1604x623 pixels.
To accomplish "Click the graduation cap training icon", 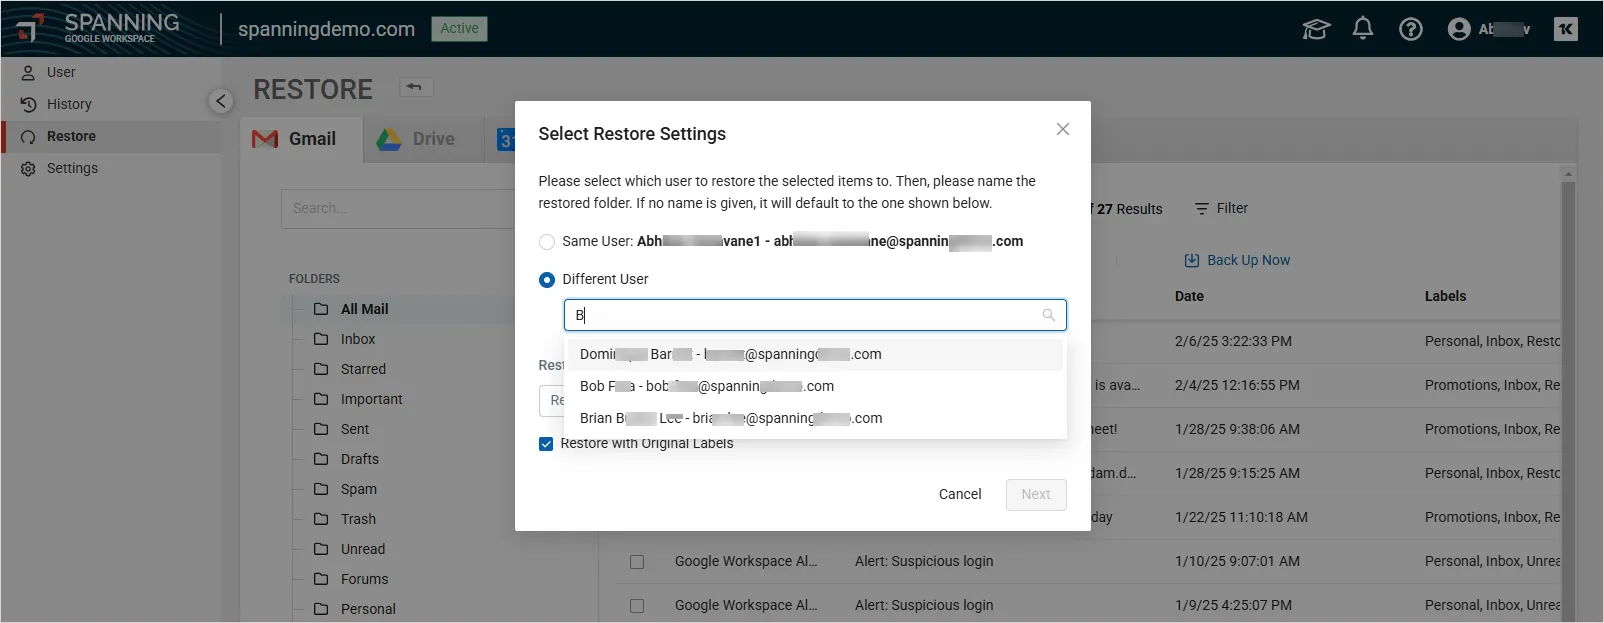I will pyautogui.click(x=1316, y=29).
